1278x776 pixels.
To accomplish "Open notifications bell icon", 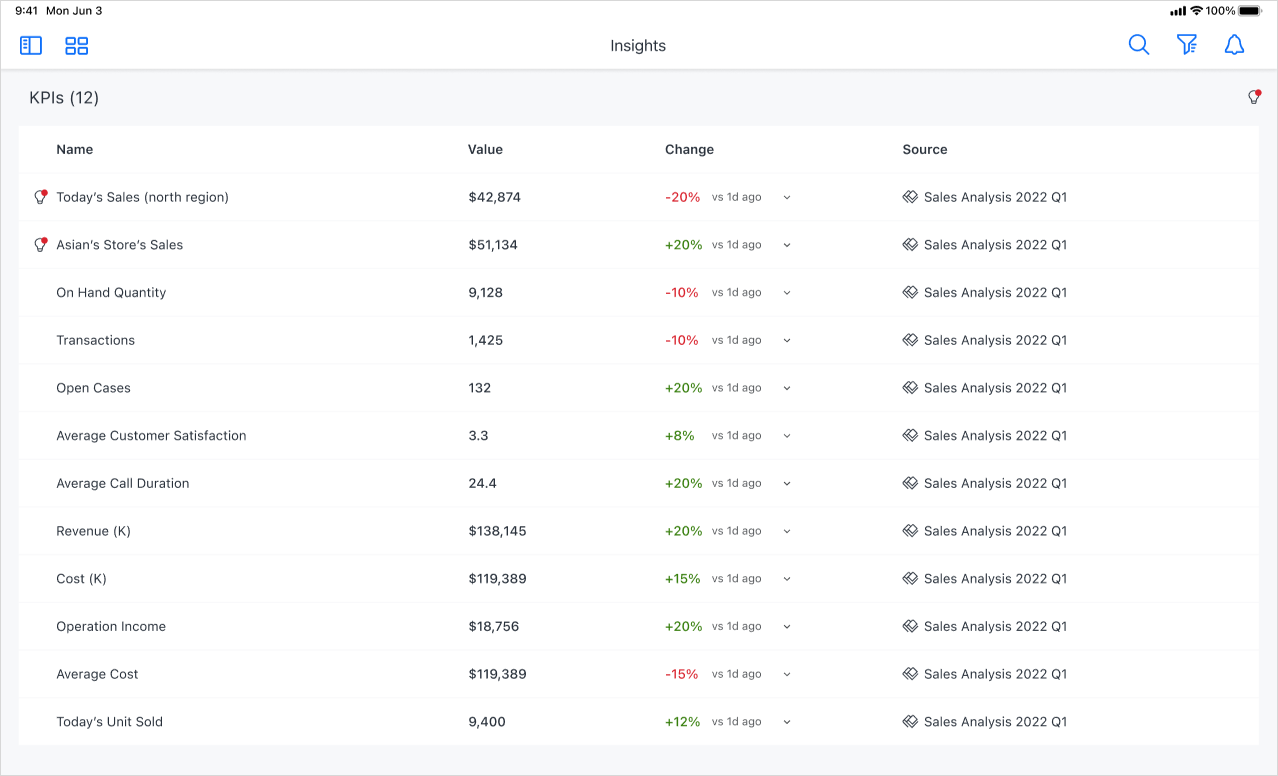I will [1235, 45].
